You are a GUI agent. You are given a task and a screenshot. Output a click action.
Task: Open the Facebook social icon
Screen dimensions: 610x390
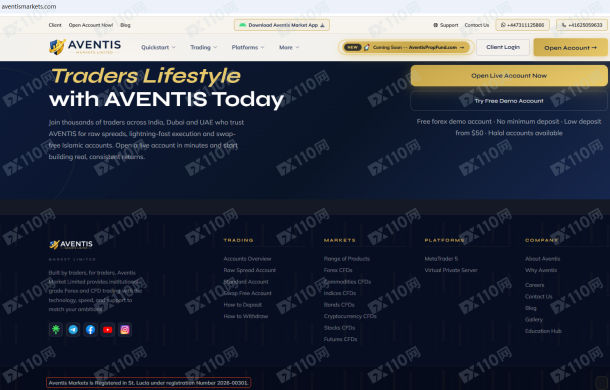coord(90,330)
